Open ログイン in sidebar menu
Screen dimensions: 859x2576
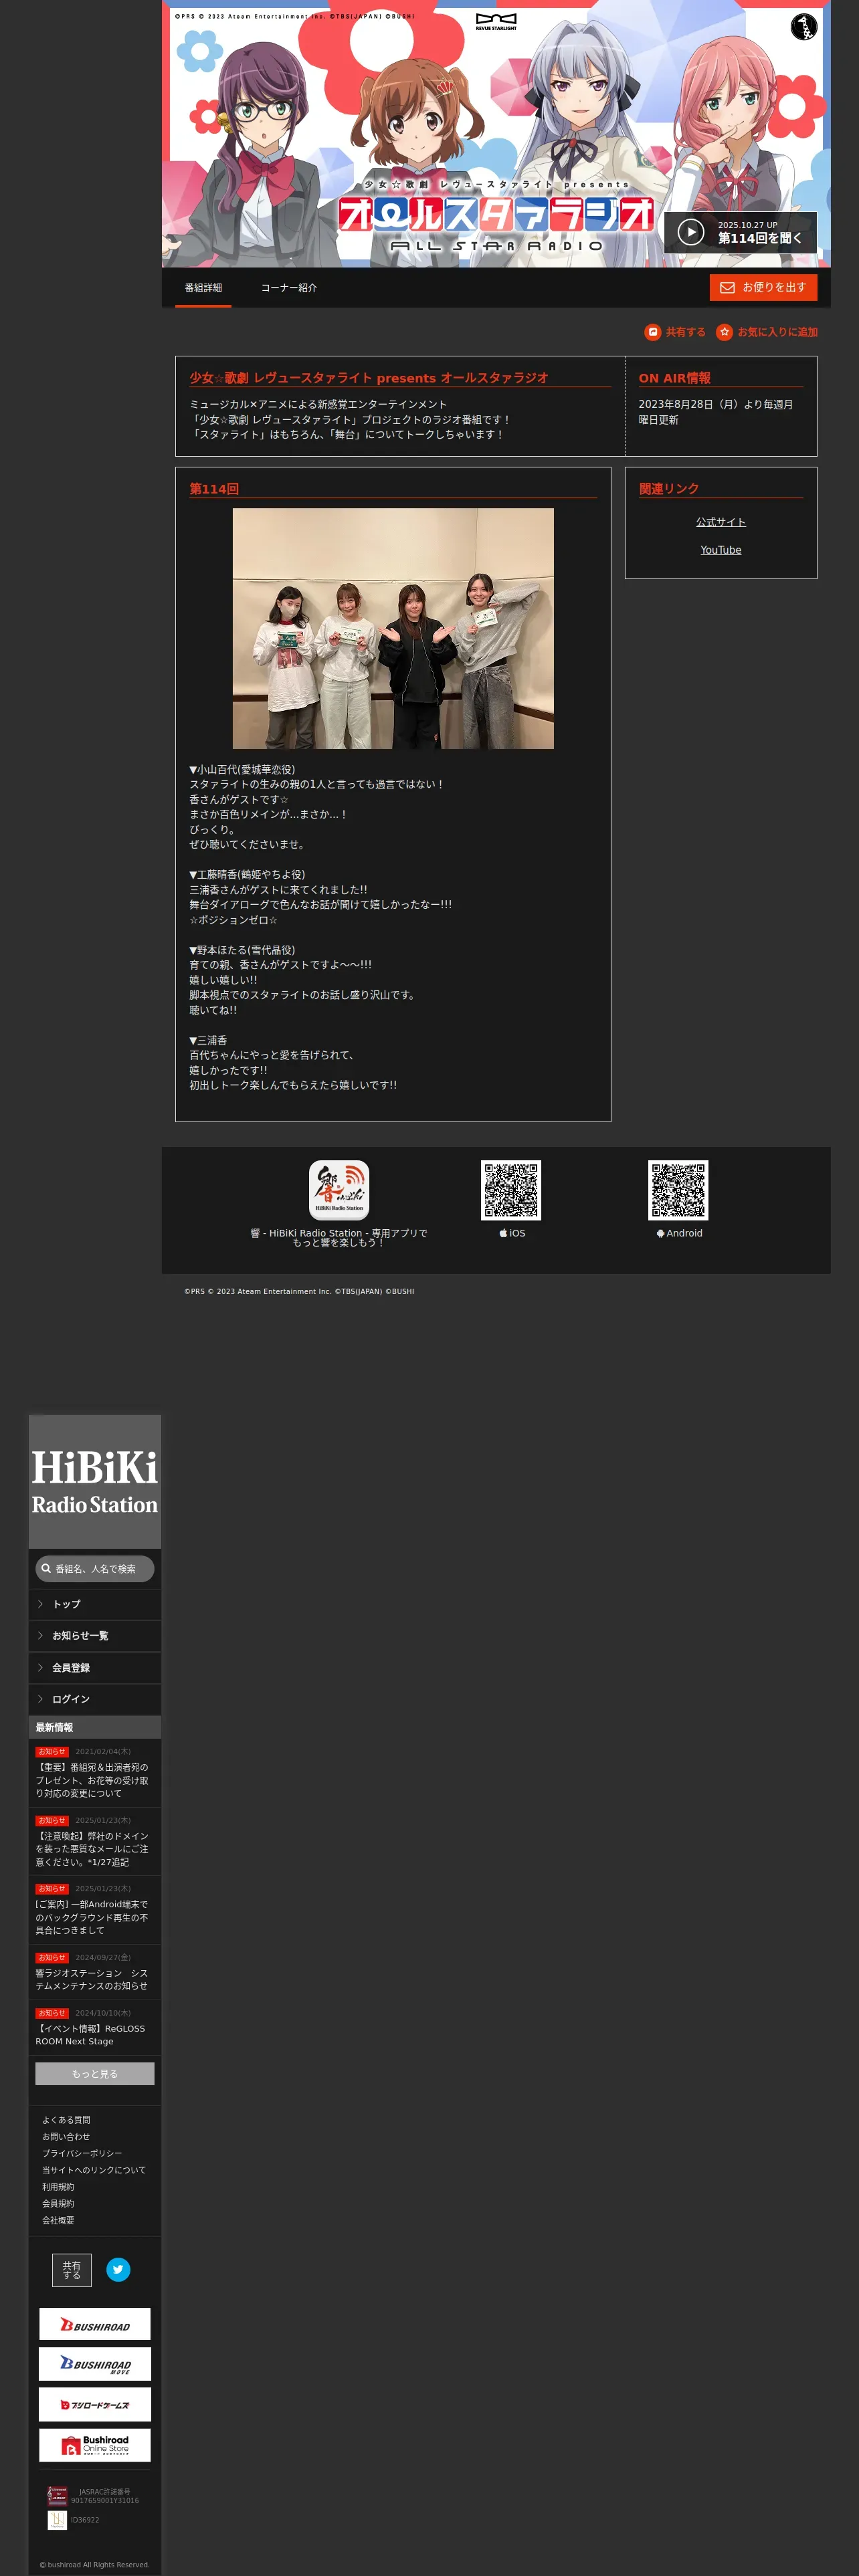pos(95,1699)
